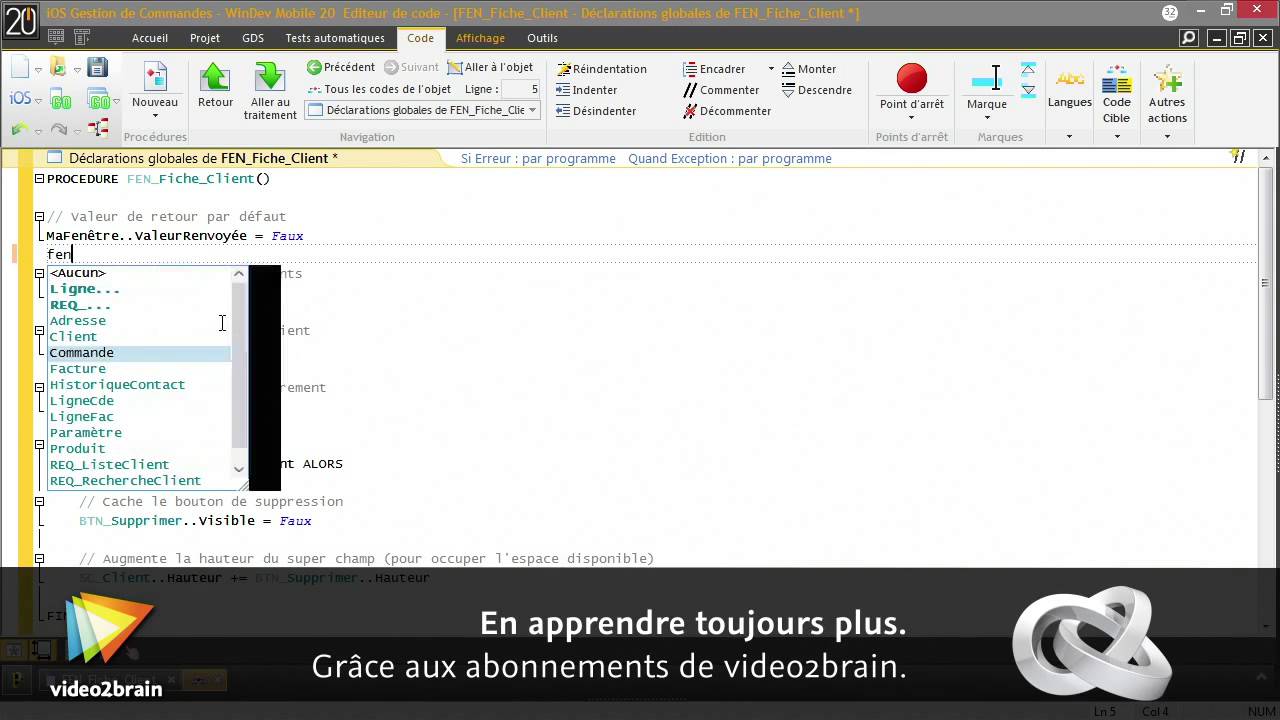Select Produit in the completion list

140,449
